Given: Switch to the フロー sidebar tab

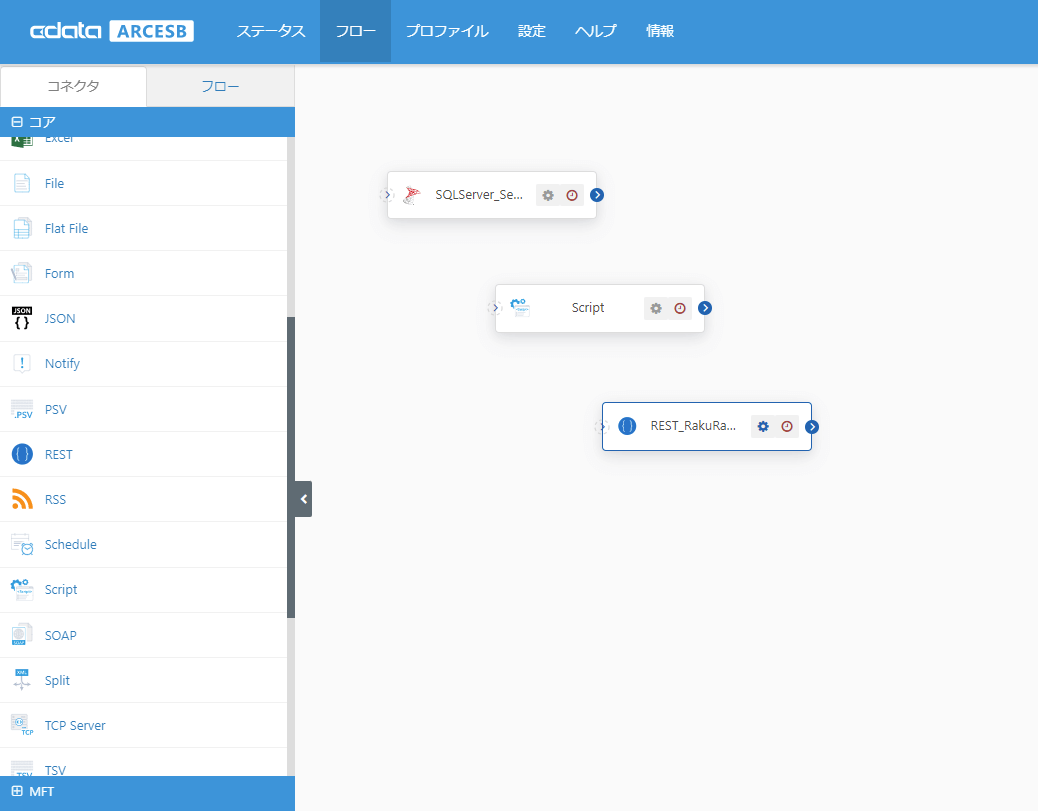Looking at the screenshot, I should pyautogui.click(x=220, y=86).
